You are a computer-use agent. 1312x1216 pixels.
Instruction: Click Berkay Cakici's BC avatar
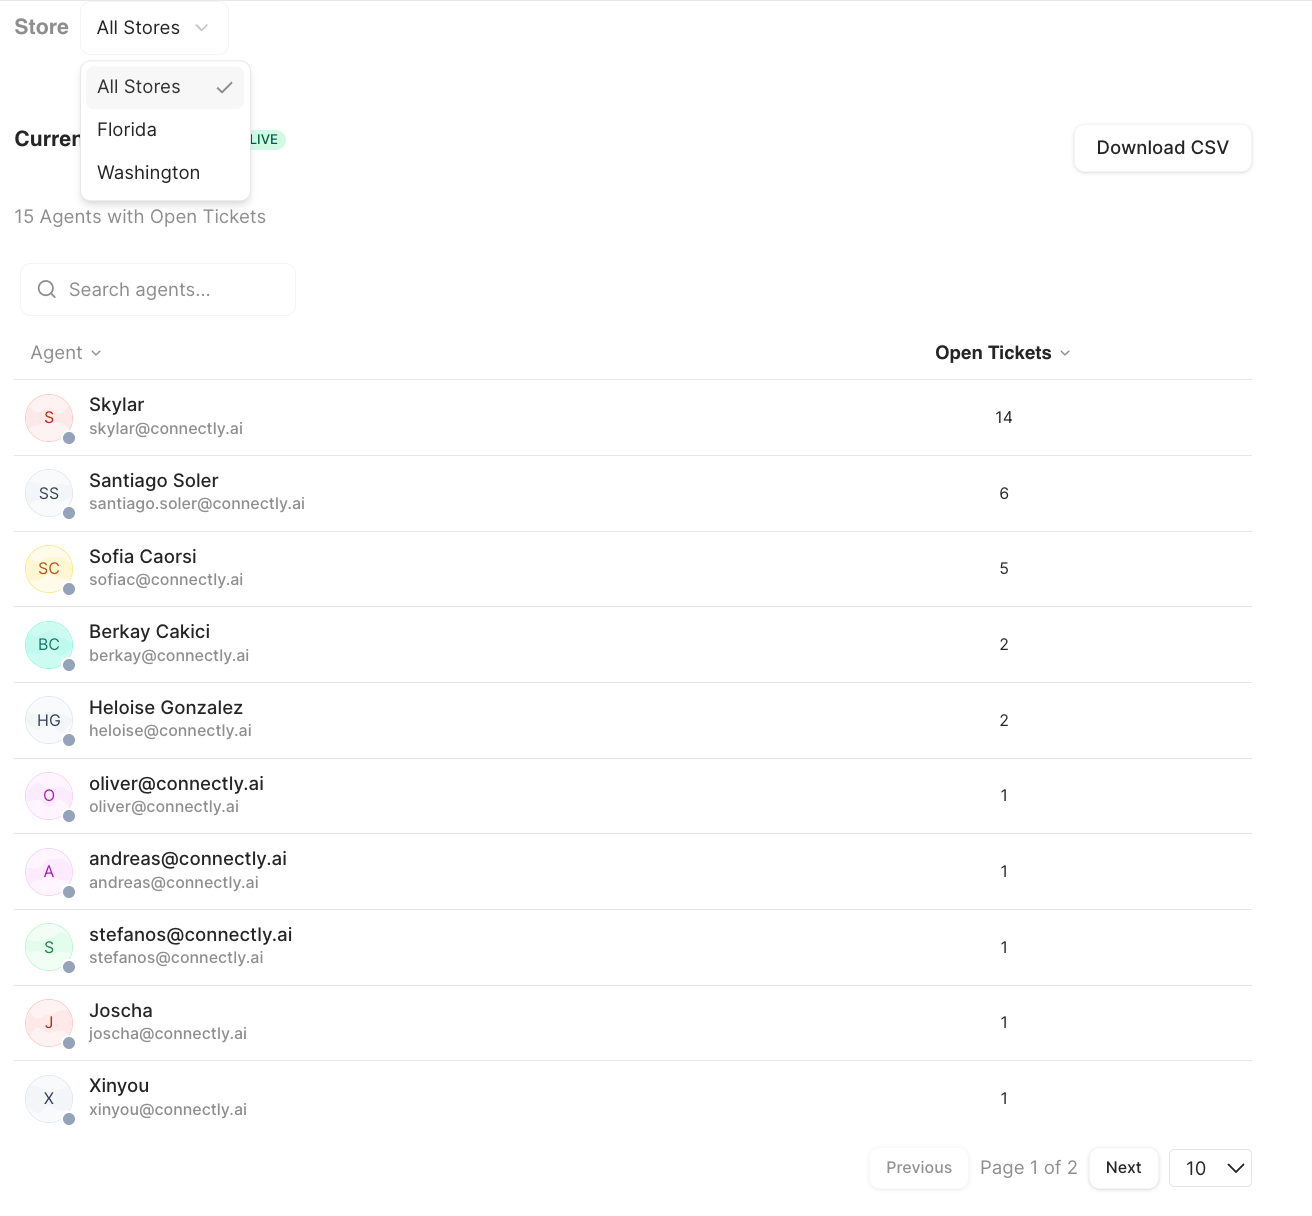pos(49,645)
